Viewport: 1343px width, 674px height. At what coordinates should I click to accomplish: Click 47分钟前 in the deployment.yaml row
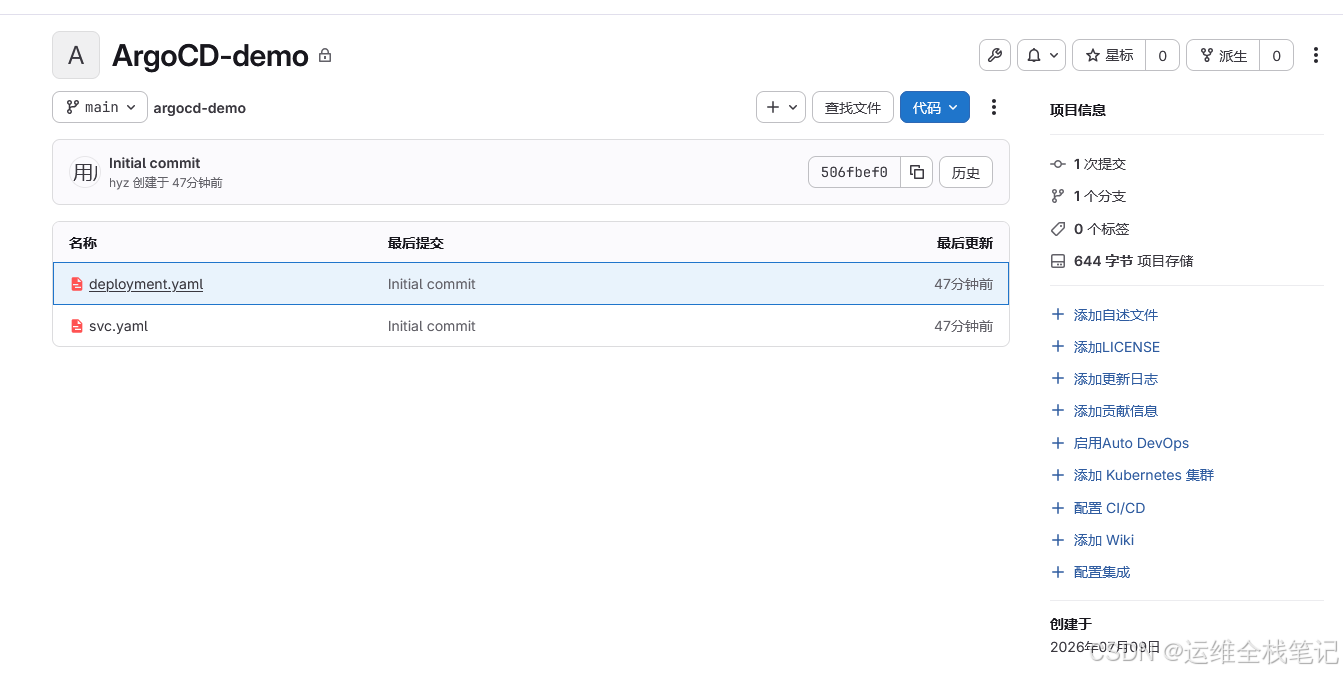[964, 284]
